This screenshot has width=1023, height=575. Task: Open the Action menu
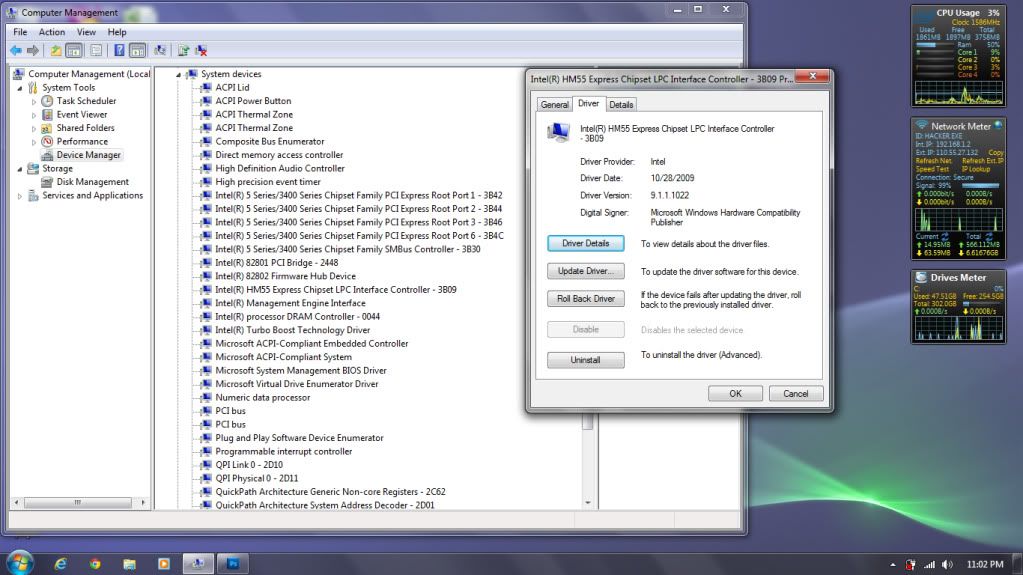(x=52, y=32)
